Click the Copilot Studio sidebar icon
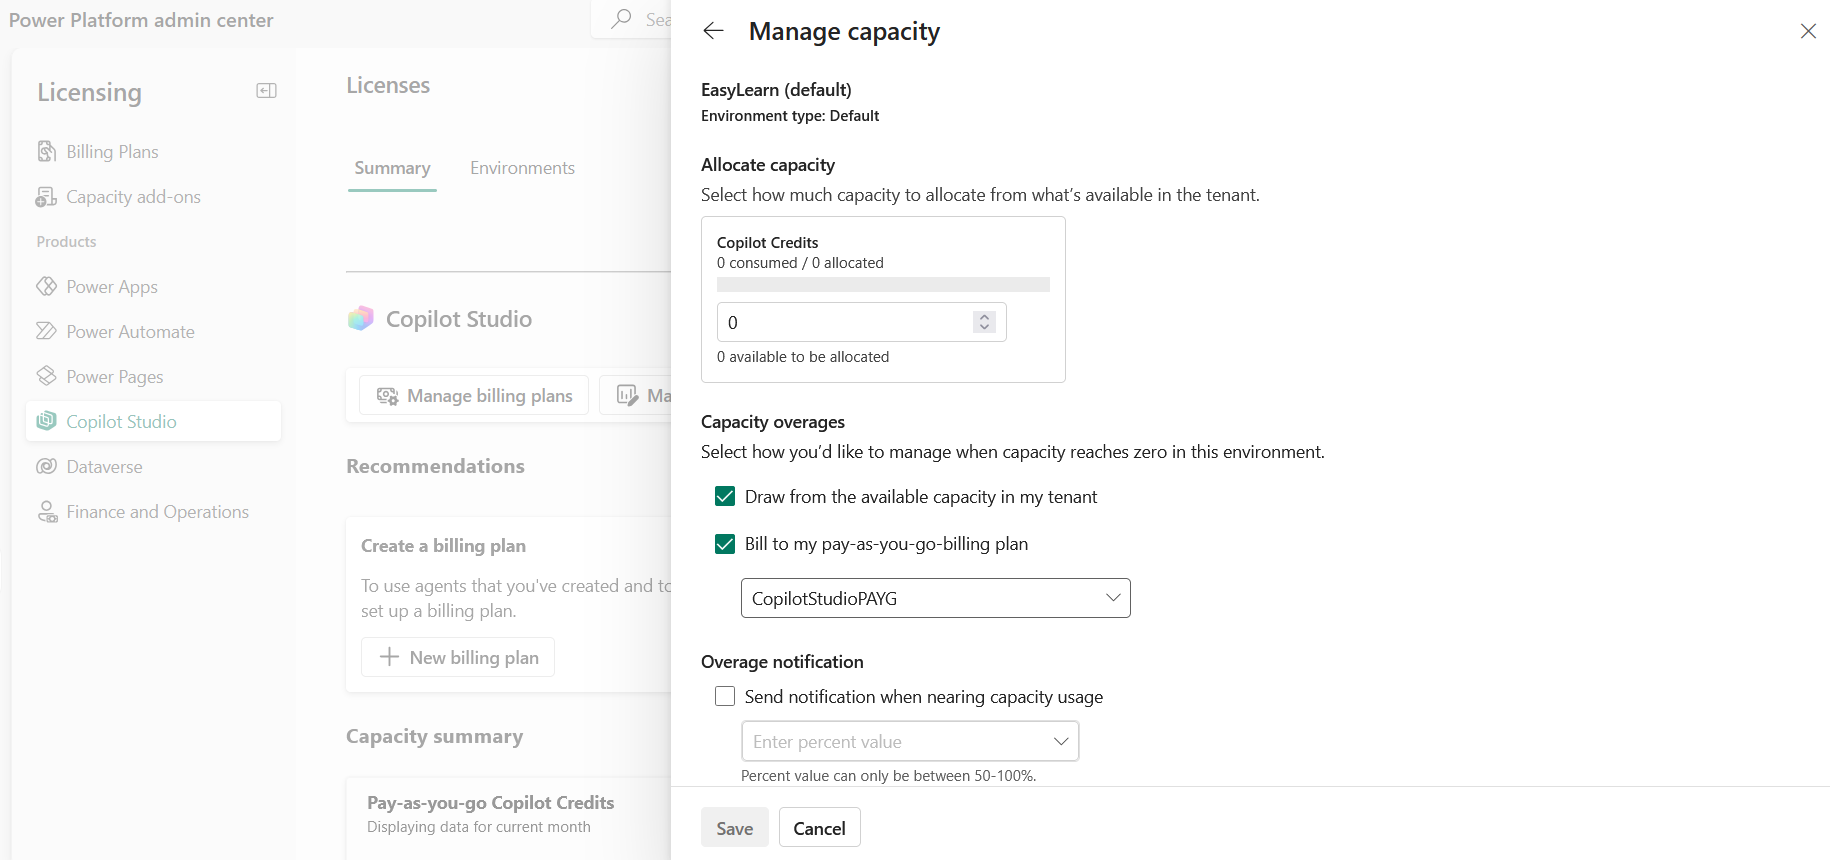Viewport: 1830px width, 860px height. (x=46, y=421)
